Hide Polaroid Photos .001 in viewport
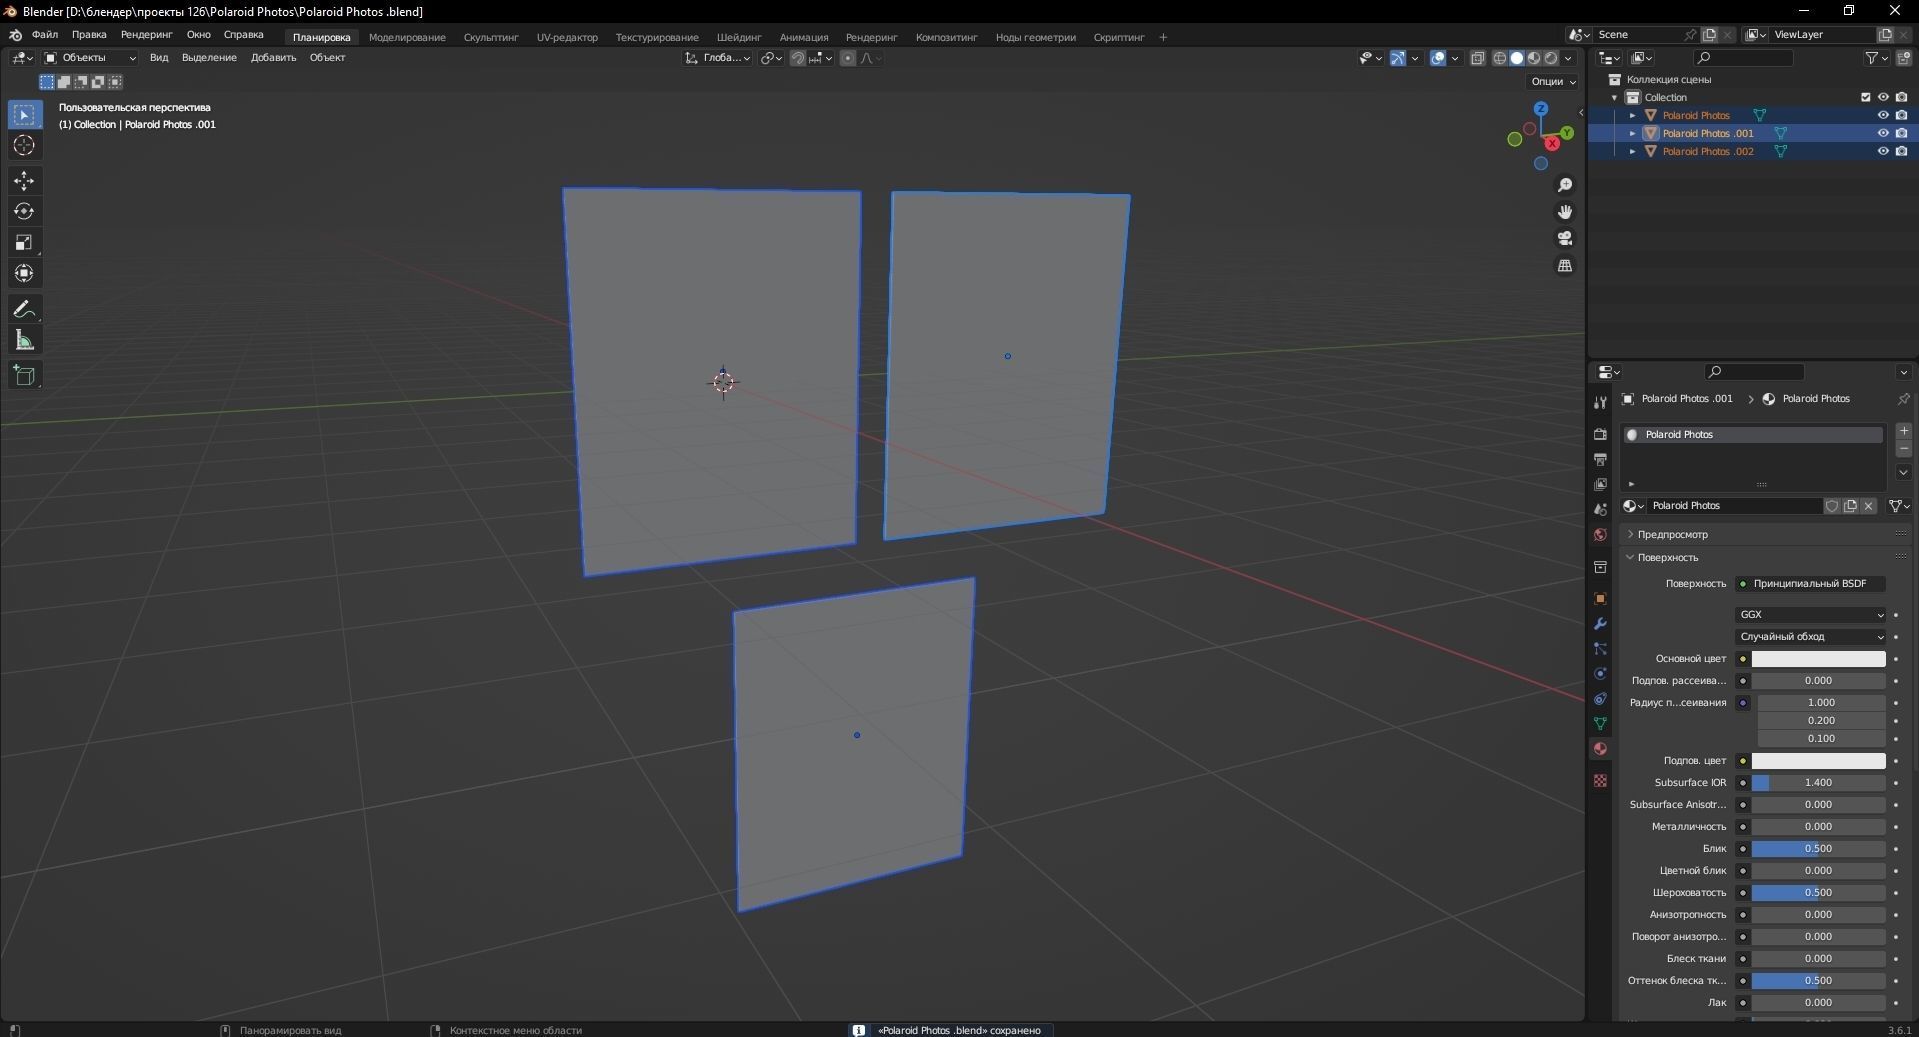1919x1037 pixels. (x=1883, y=133)
